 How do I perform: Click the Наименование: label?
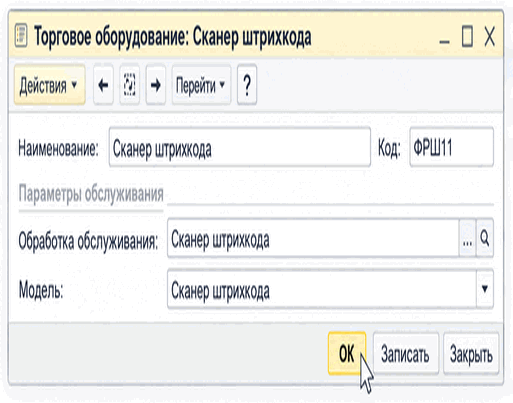[x=58, y=148]
